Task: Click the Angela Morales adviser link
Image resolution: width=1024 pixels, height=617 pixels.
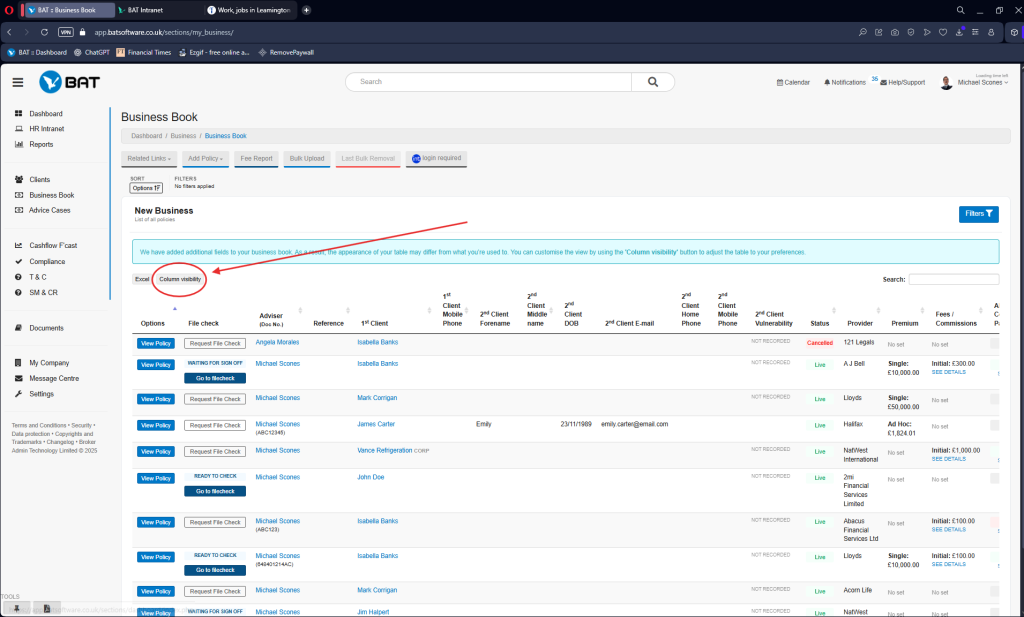Action: tap(277, 342)
